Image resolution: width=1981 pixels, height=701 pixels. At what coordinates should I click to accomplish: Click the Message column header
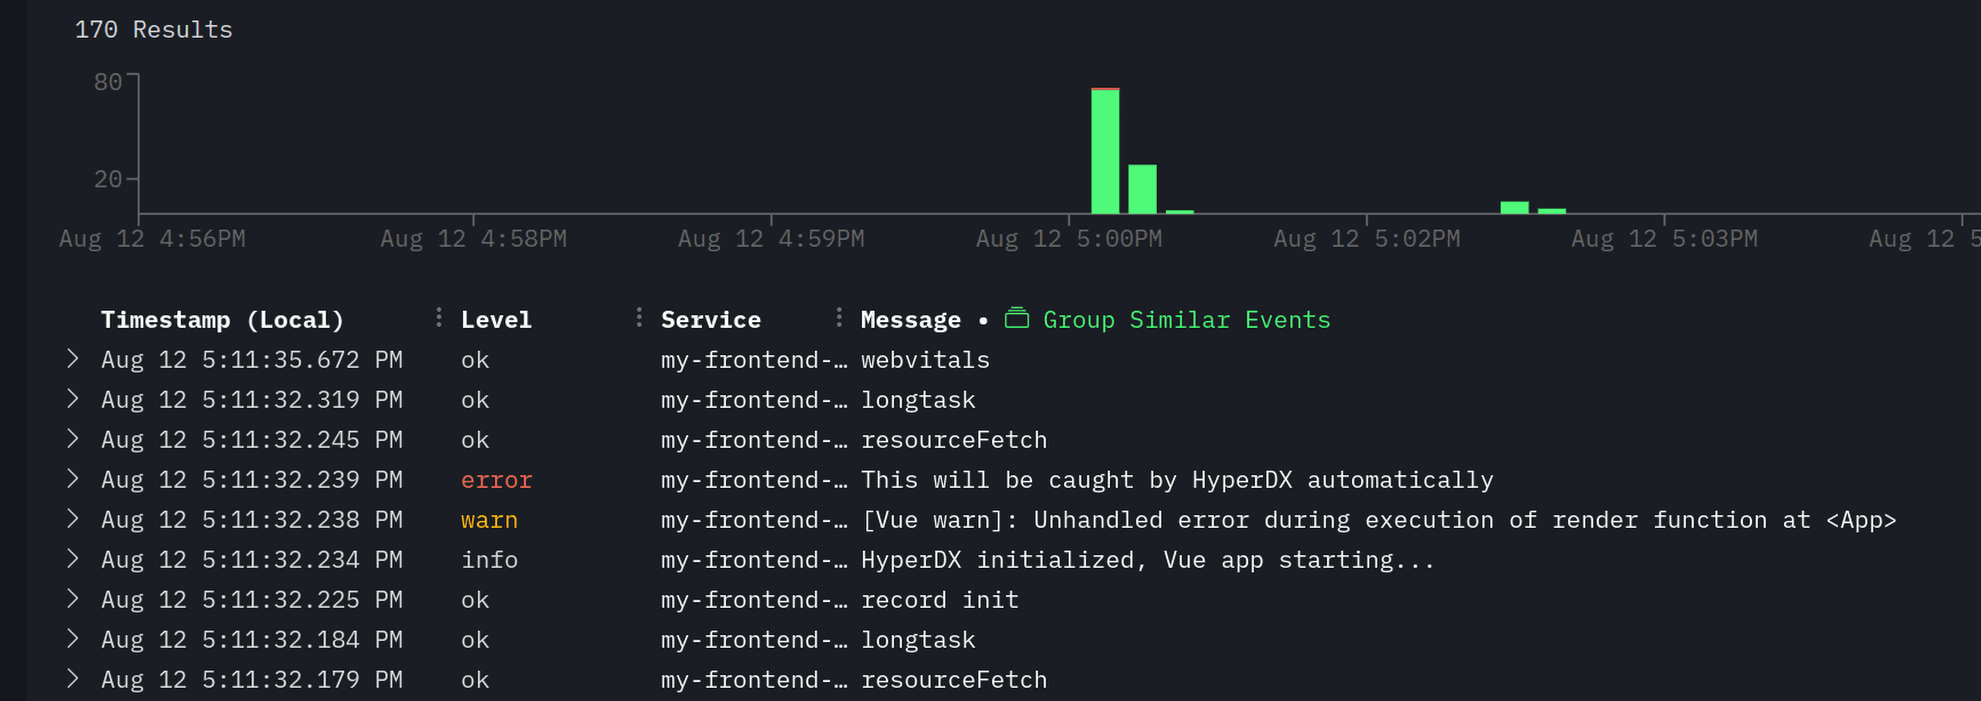point(910,319)
